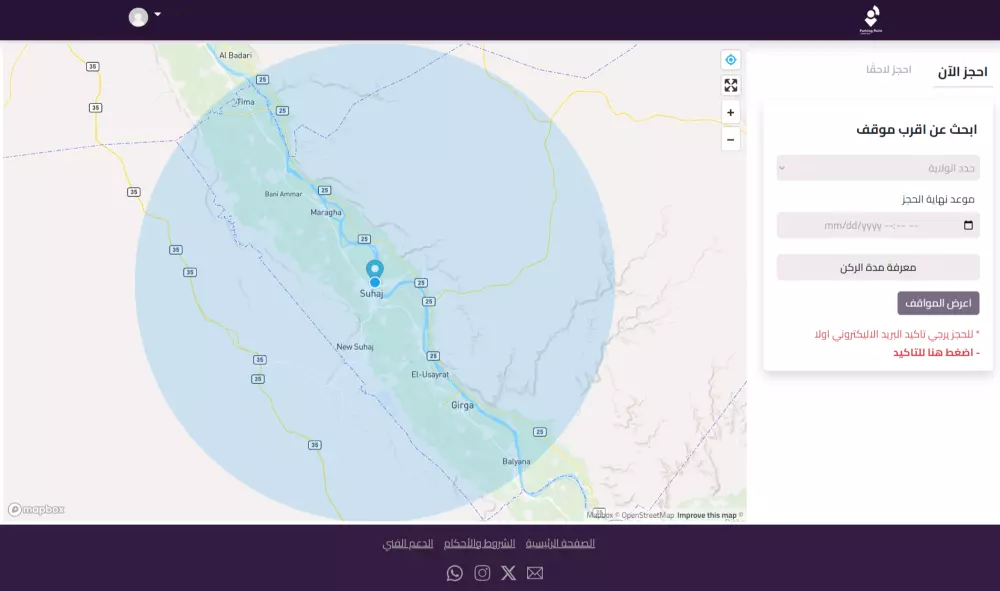Click the Tima label on the map

(x=246, y=102)
